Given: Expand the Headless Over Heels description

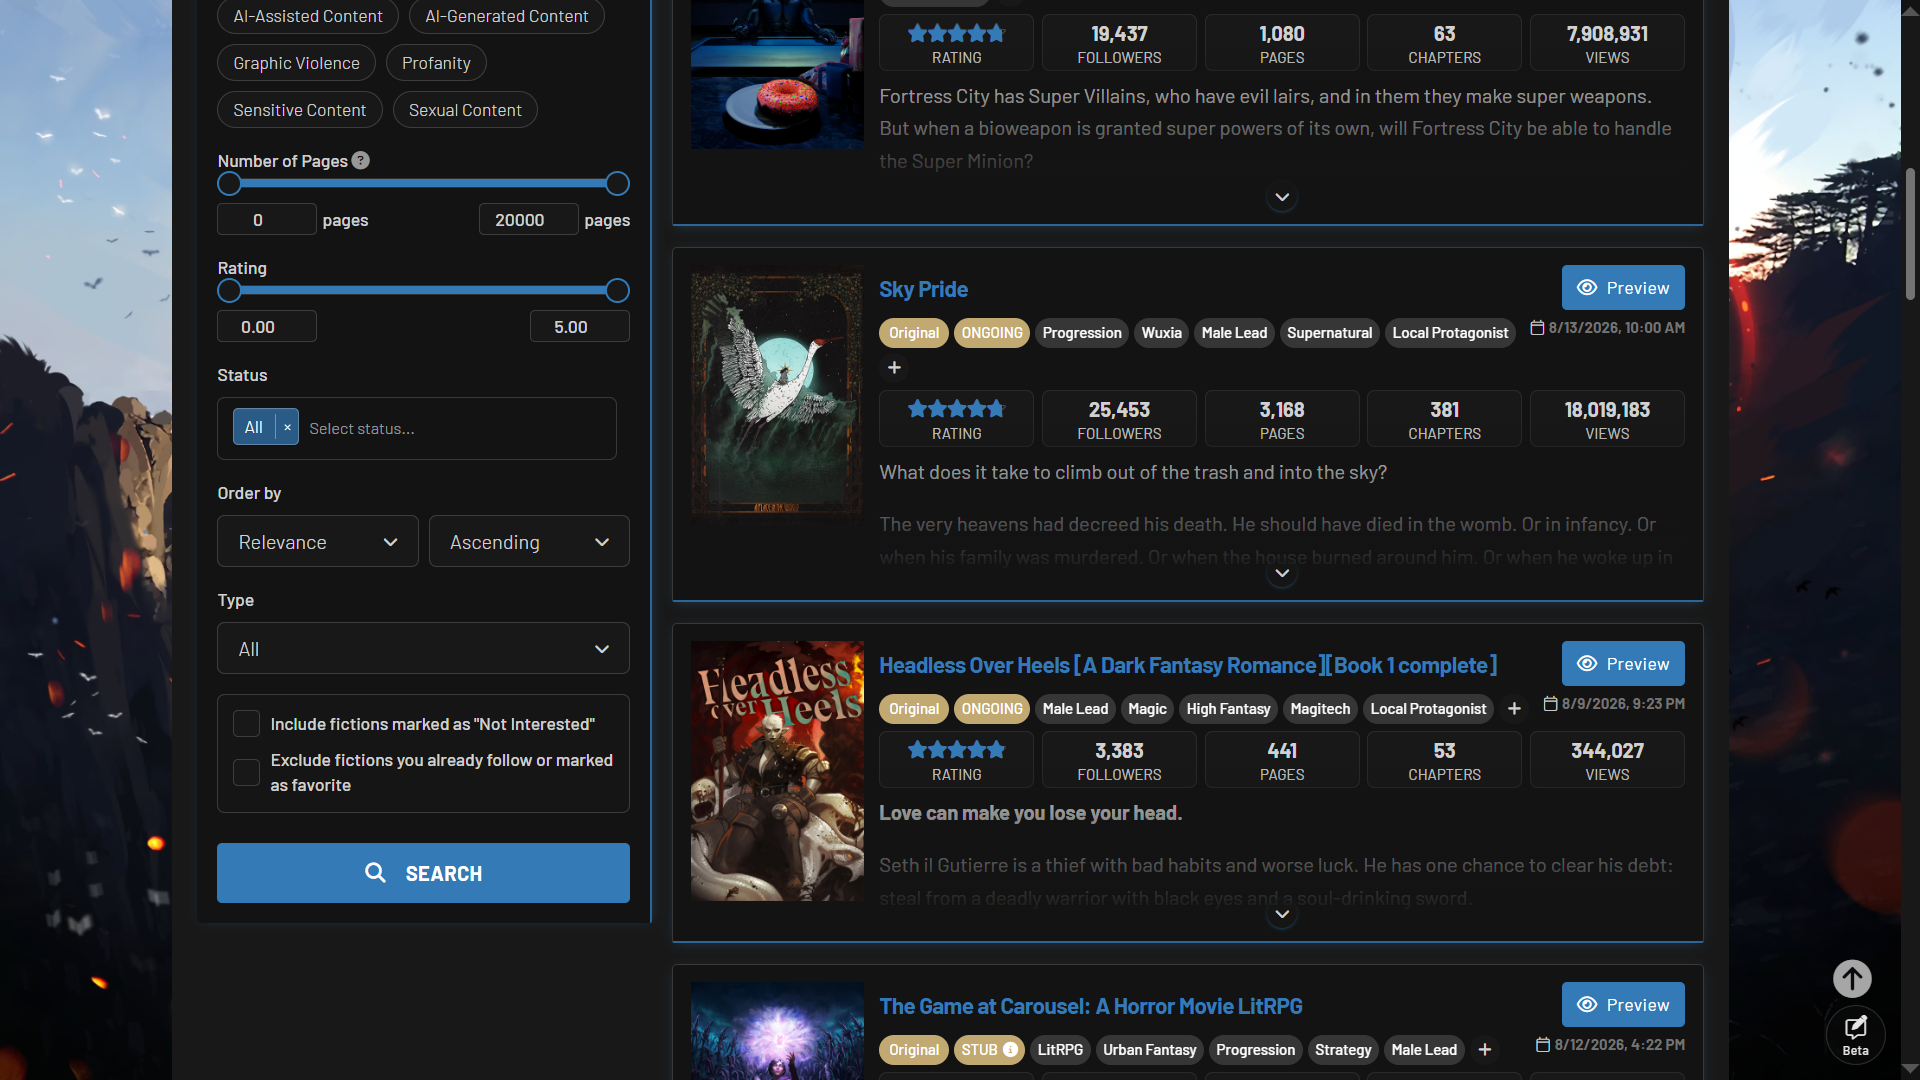Looking at the screenshot, I should (x=1282, y=914).
